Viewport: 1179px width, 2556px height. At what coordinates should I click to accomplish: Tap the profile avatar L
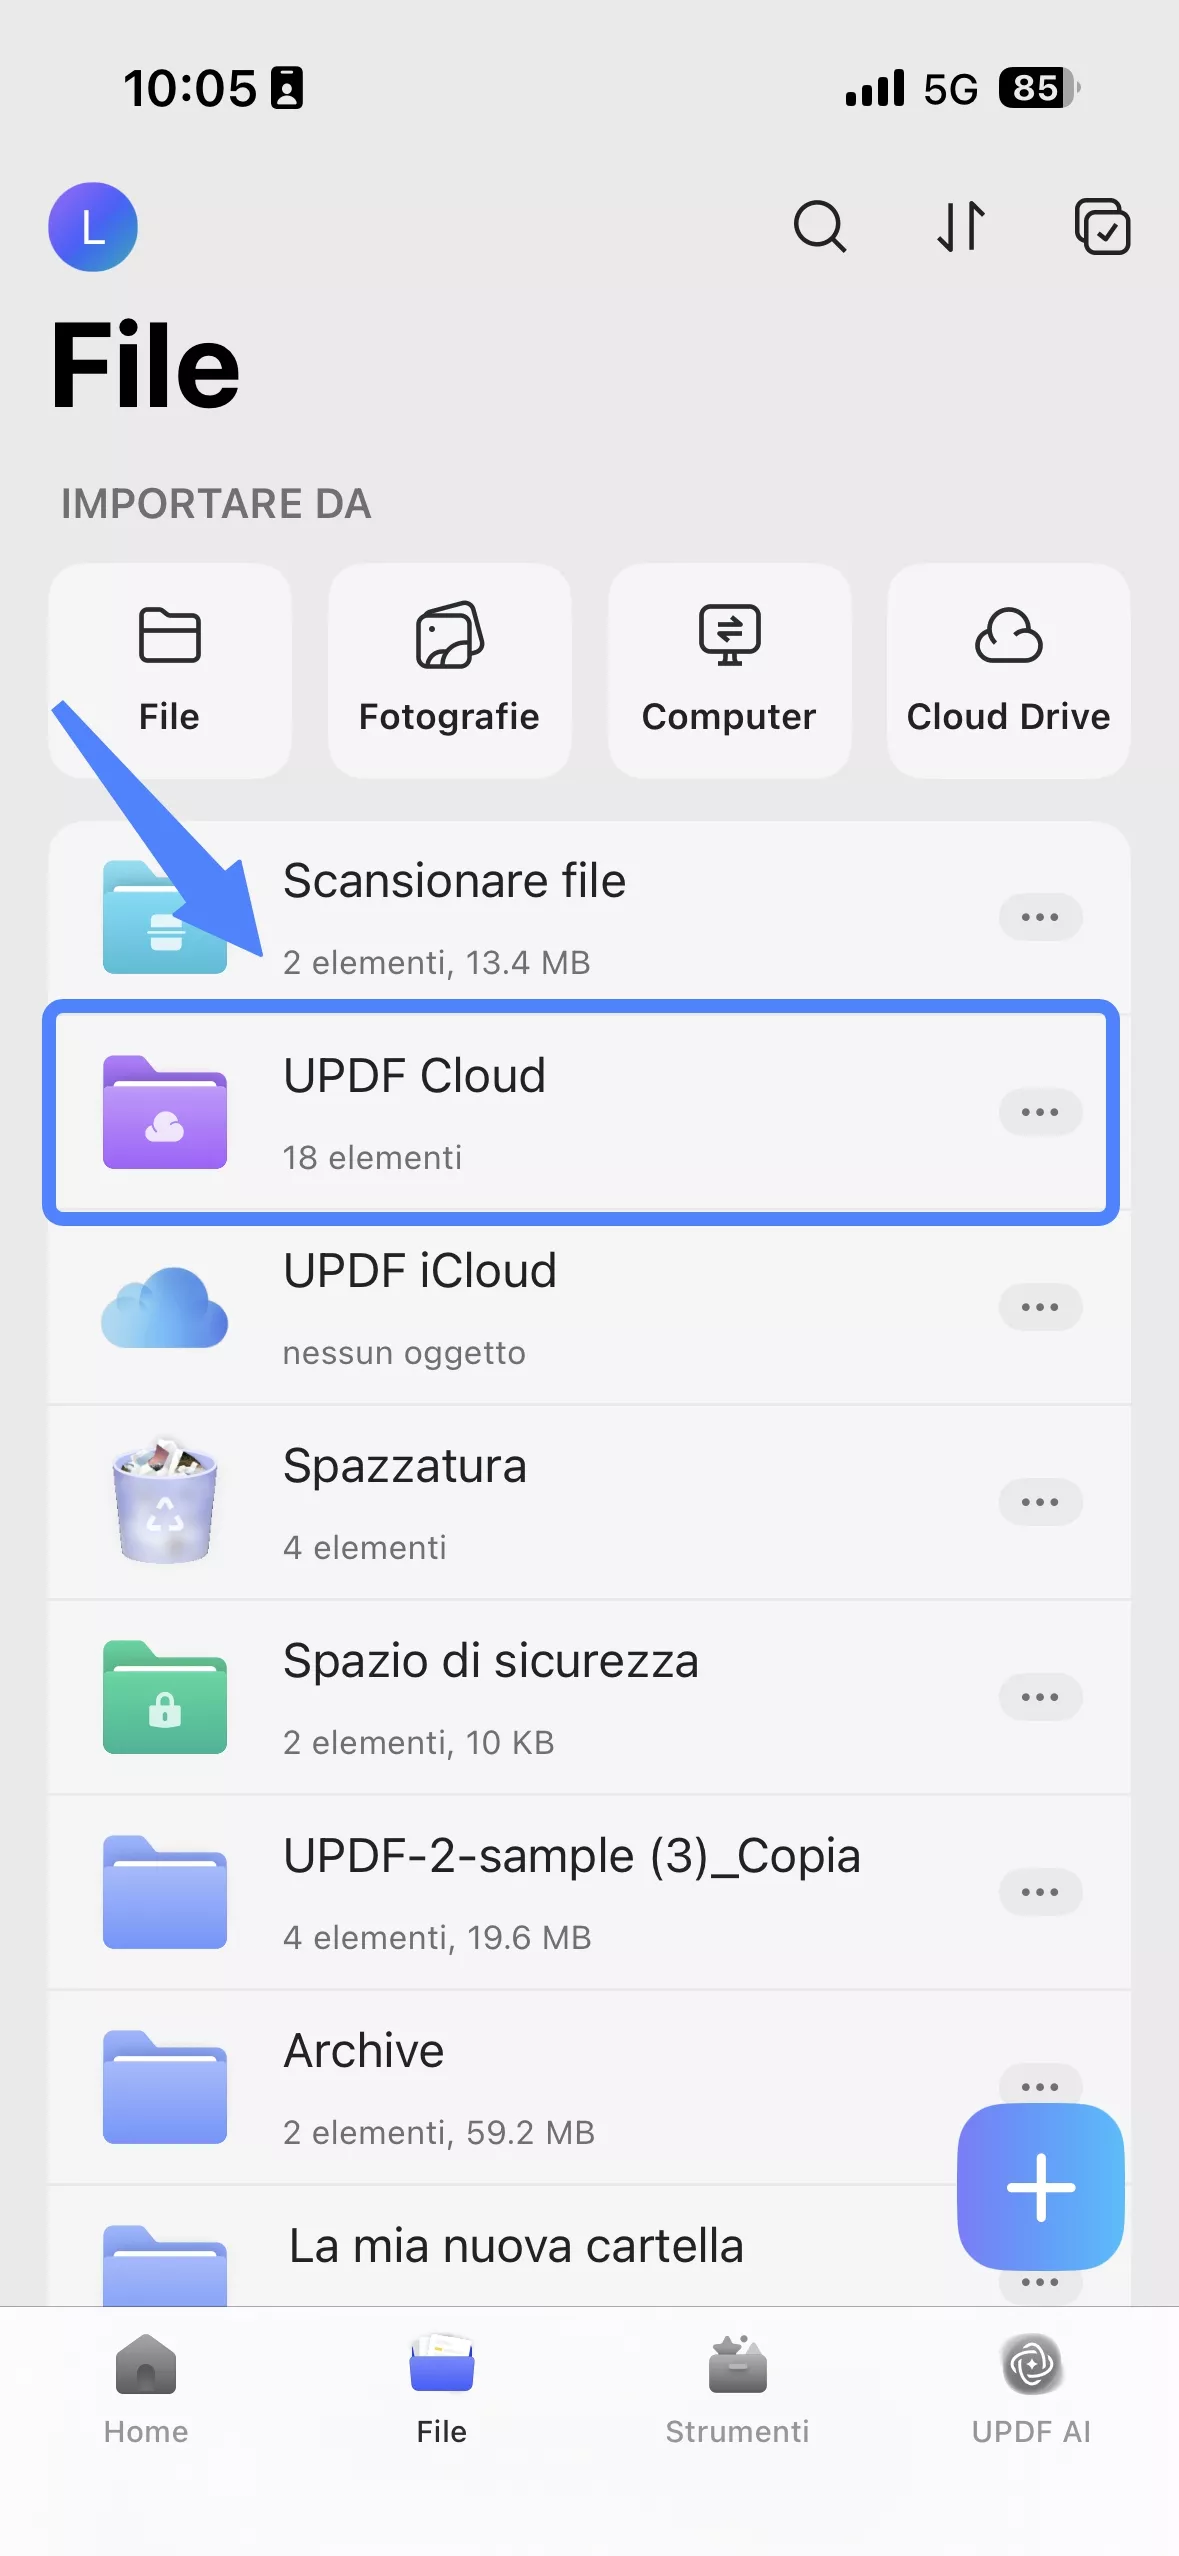point(93,227)
